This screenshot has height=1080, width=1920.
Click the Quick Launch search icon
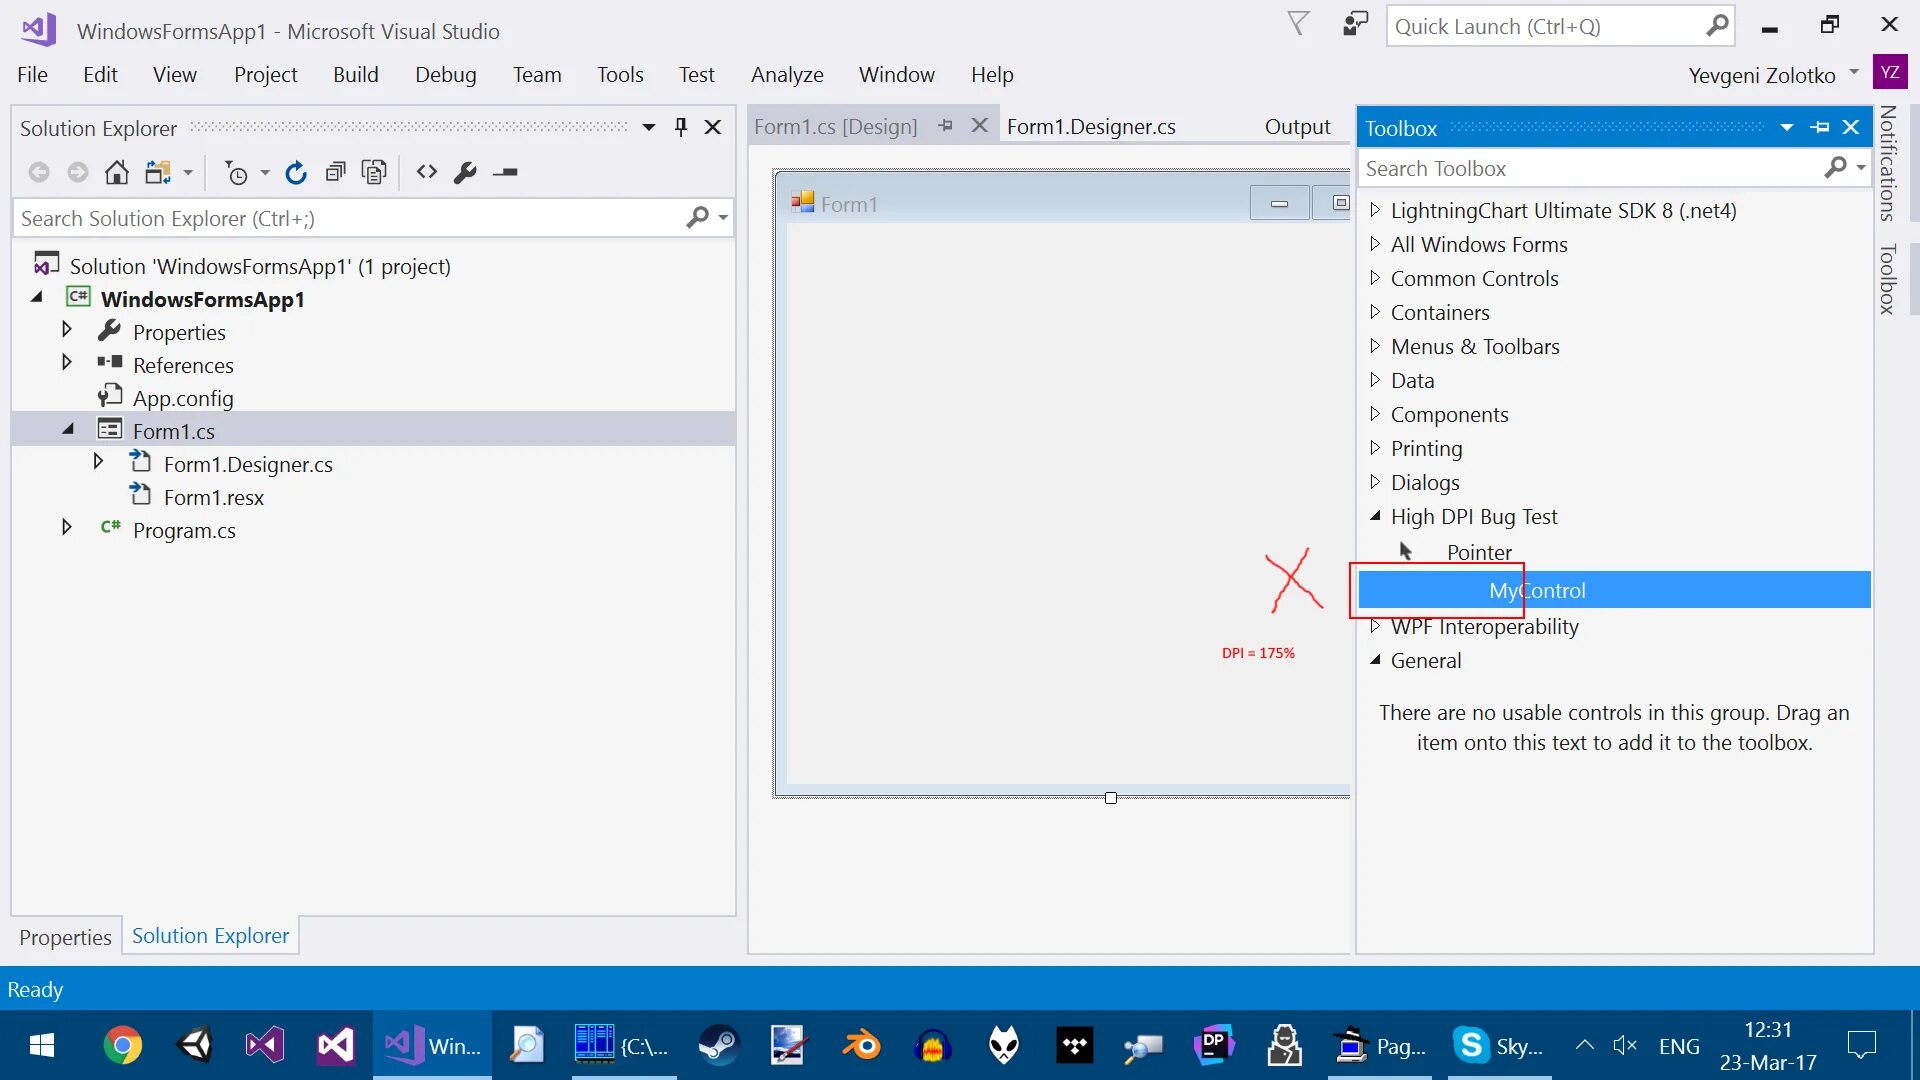click(1717, 26)
